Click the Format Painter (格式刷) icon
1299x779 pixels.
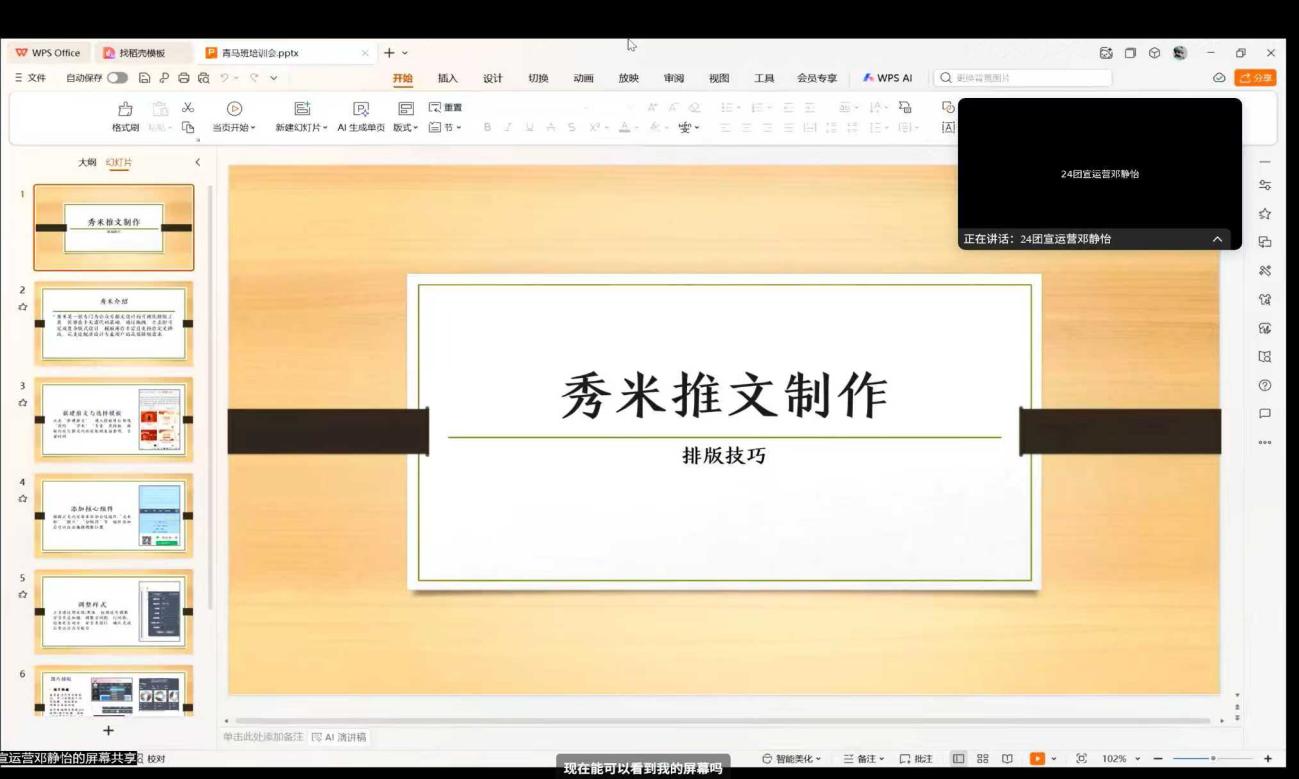125,109
